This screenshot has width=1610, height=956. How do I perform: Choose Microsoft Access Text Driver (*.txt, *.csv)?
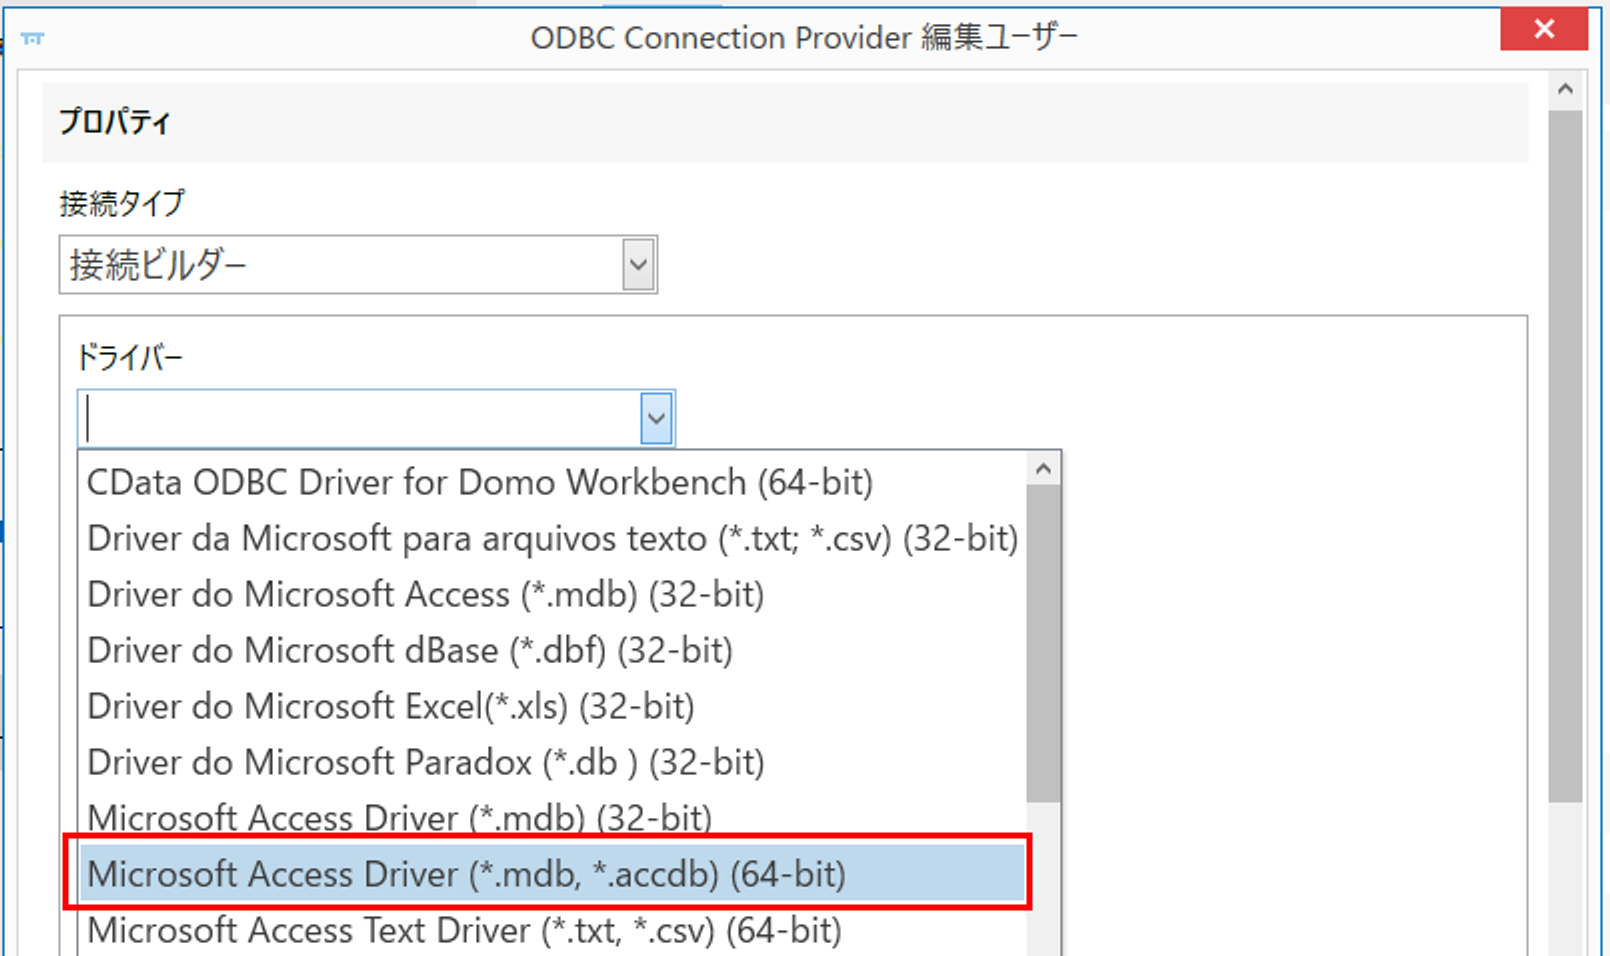[553, 930]
